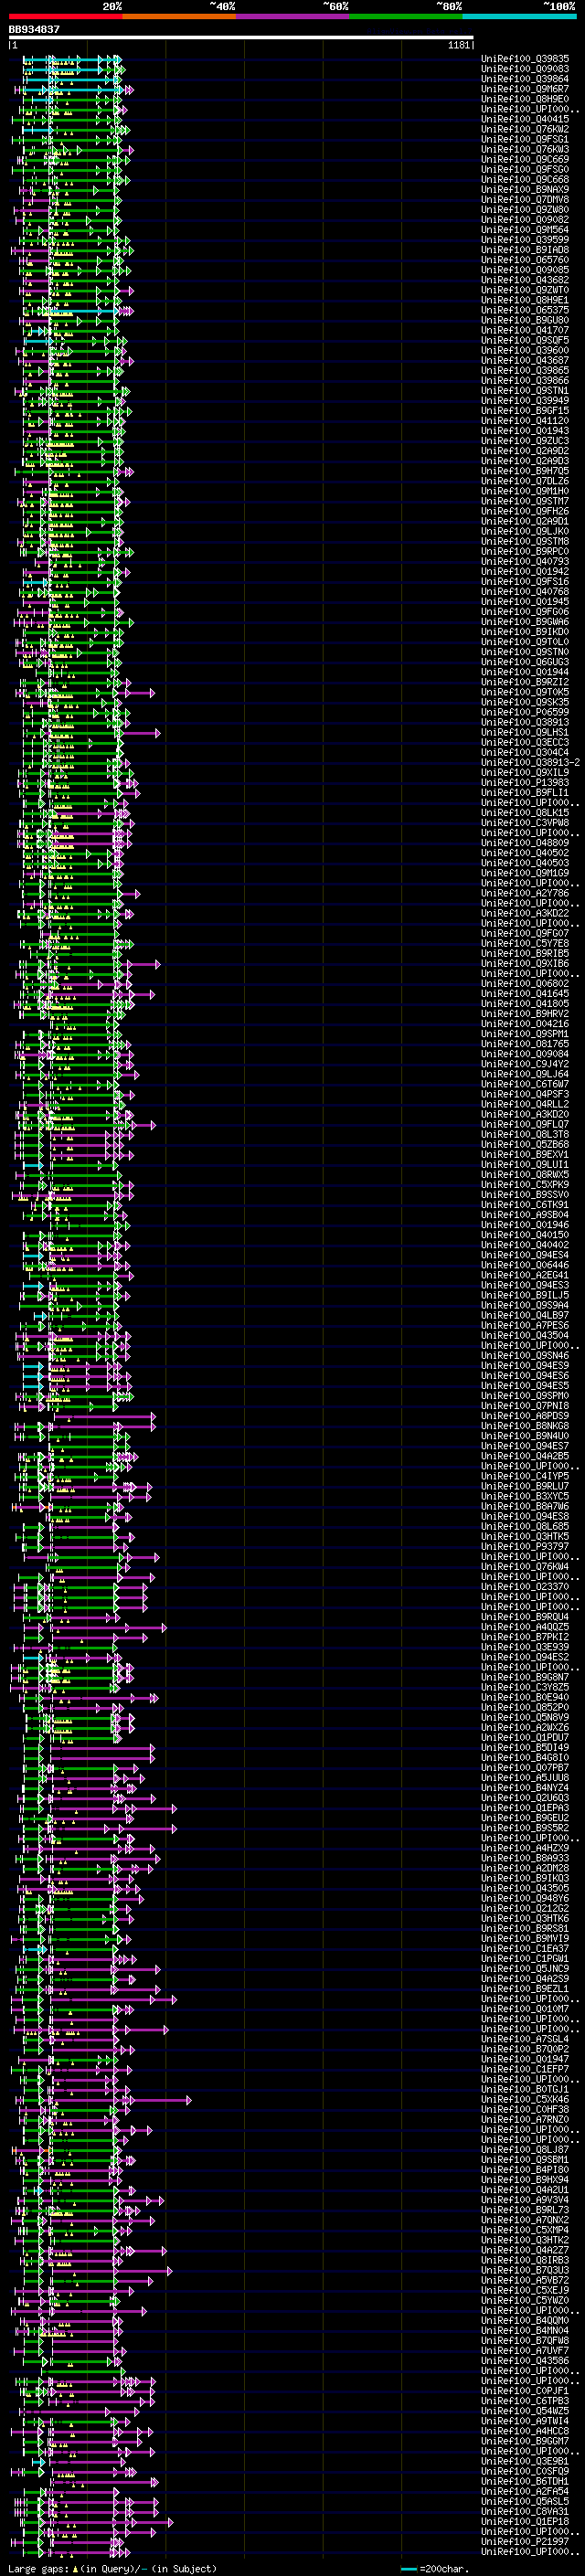Select hit UniRef100_Q9C669
This screenshot has width=585, height=2576.
click(525, 159)
